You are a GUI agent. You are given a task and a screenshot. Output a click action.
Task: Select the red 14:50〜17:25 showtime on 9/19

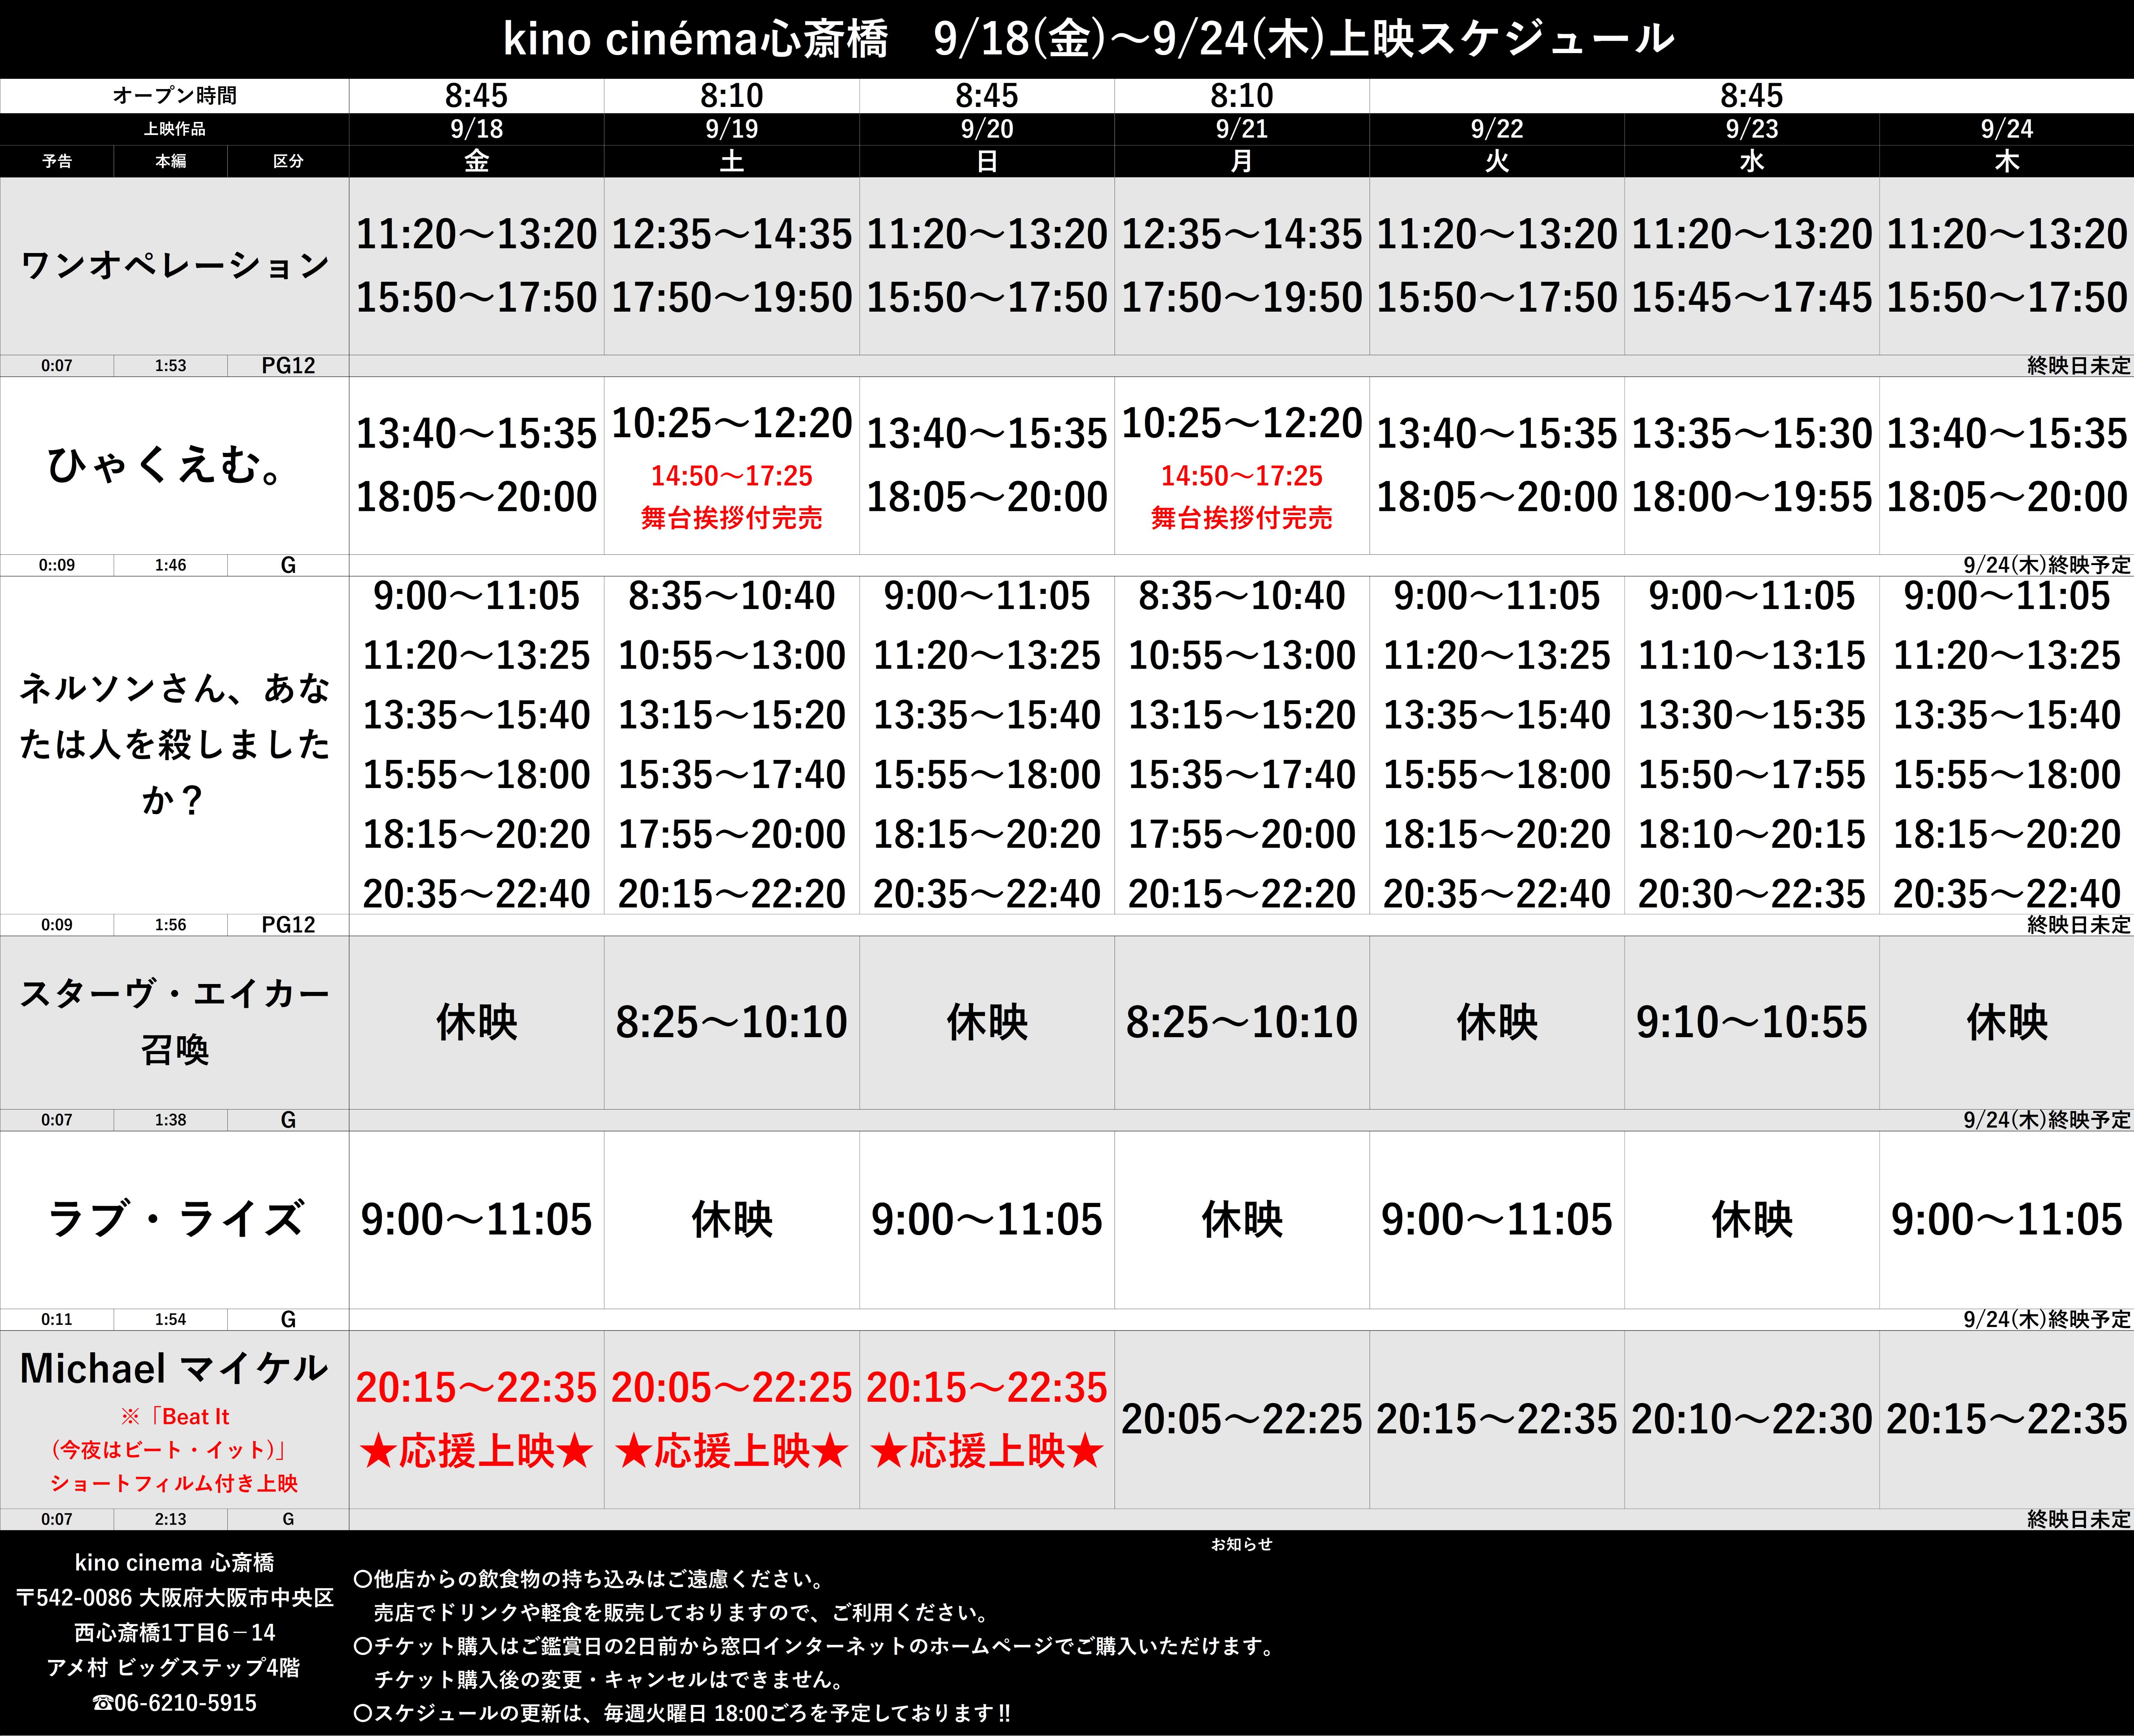(x=731, y=476)
